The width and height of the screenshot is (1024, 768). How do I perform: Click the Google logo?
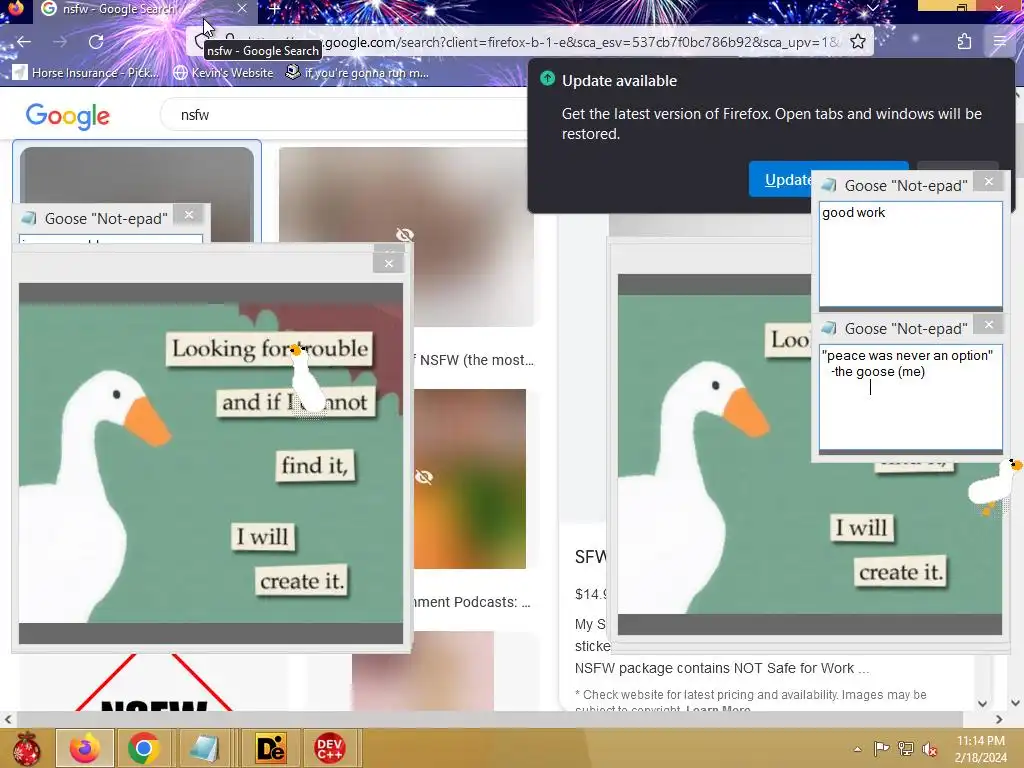pyautogui.click(x=68, y=116)
